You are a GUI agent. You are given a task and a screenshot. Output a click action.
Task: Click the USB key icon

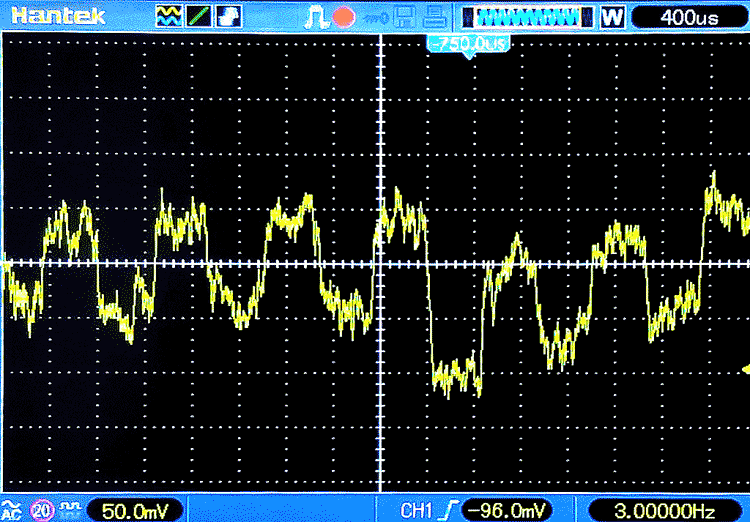point(376,18)
